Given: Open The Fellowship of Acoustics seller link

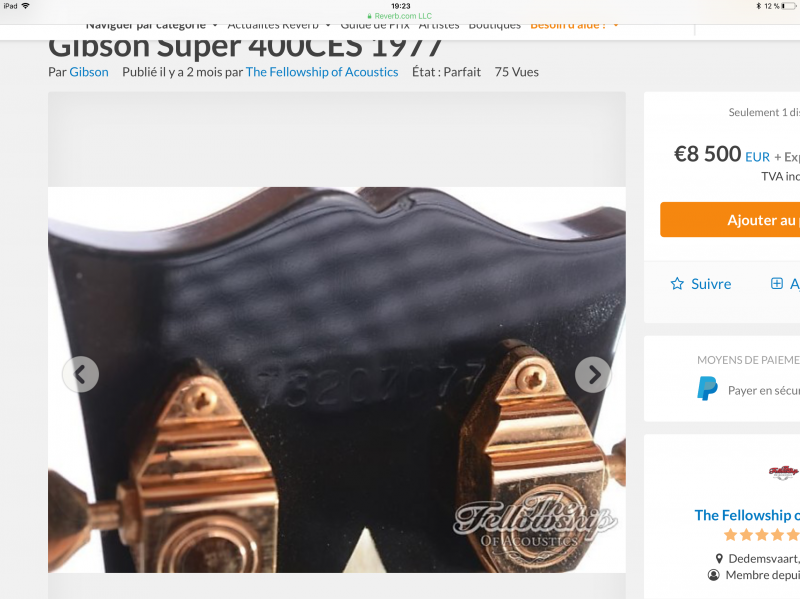Looking at the screenshot, I should [x=322, y=72].
